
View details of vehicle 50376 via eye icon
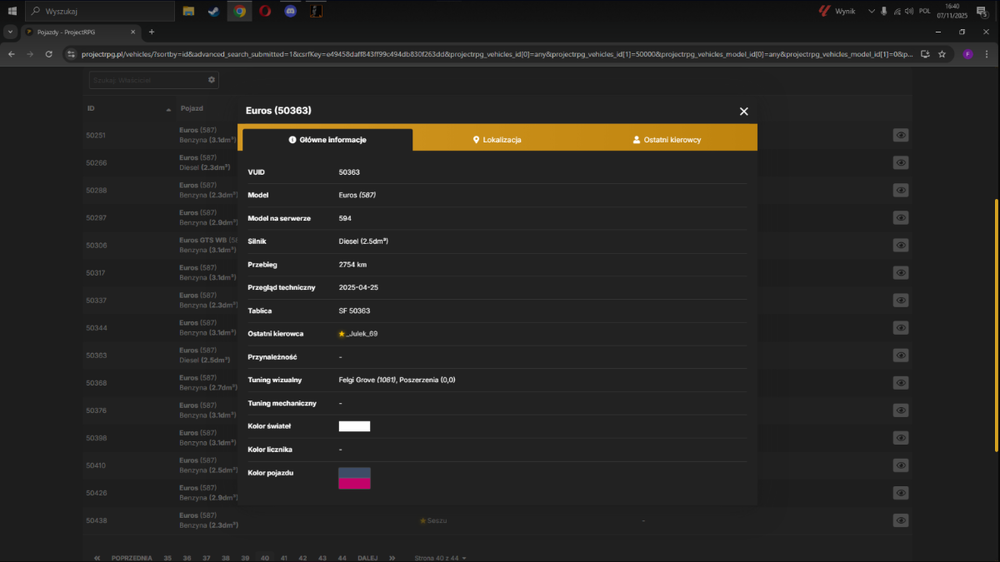click(x=901, y=410)
